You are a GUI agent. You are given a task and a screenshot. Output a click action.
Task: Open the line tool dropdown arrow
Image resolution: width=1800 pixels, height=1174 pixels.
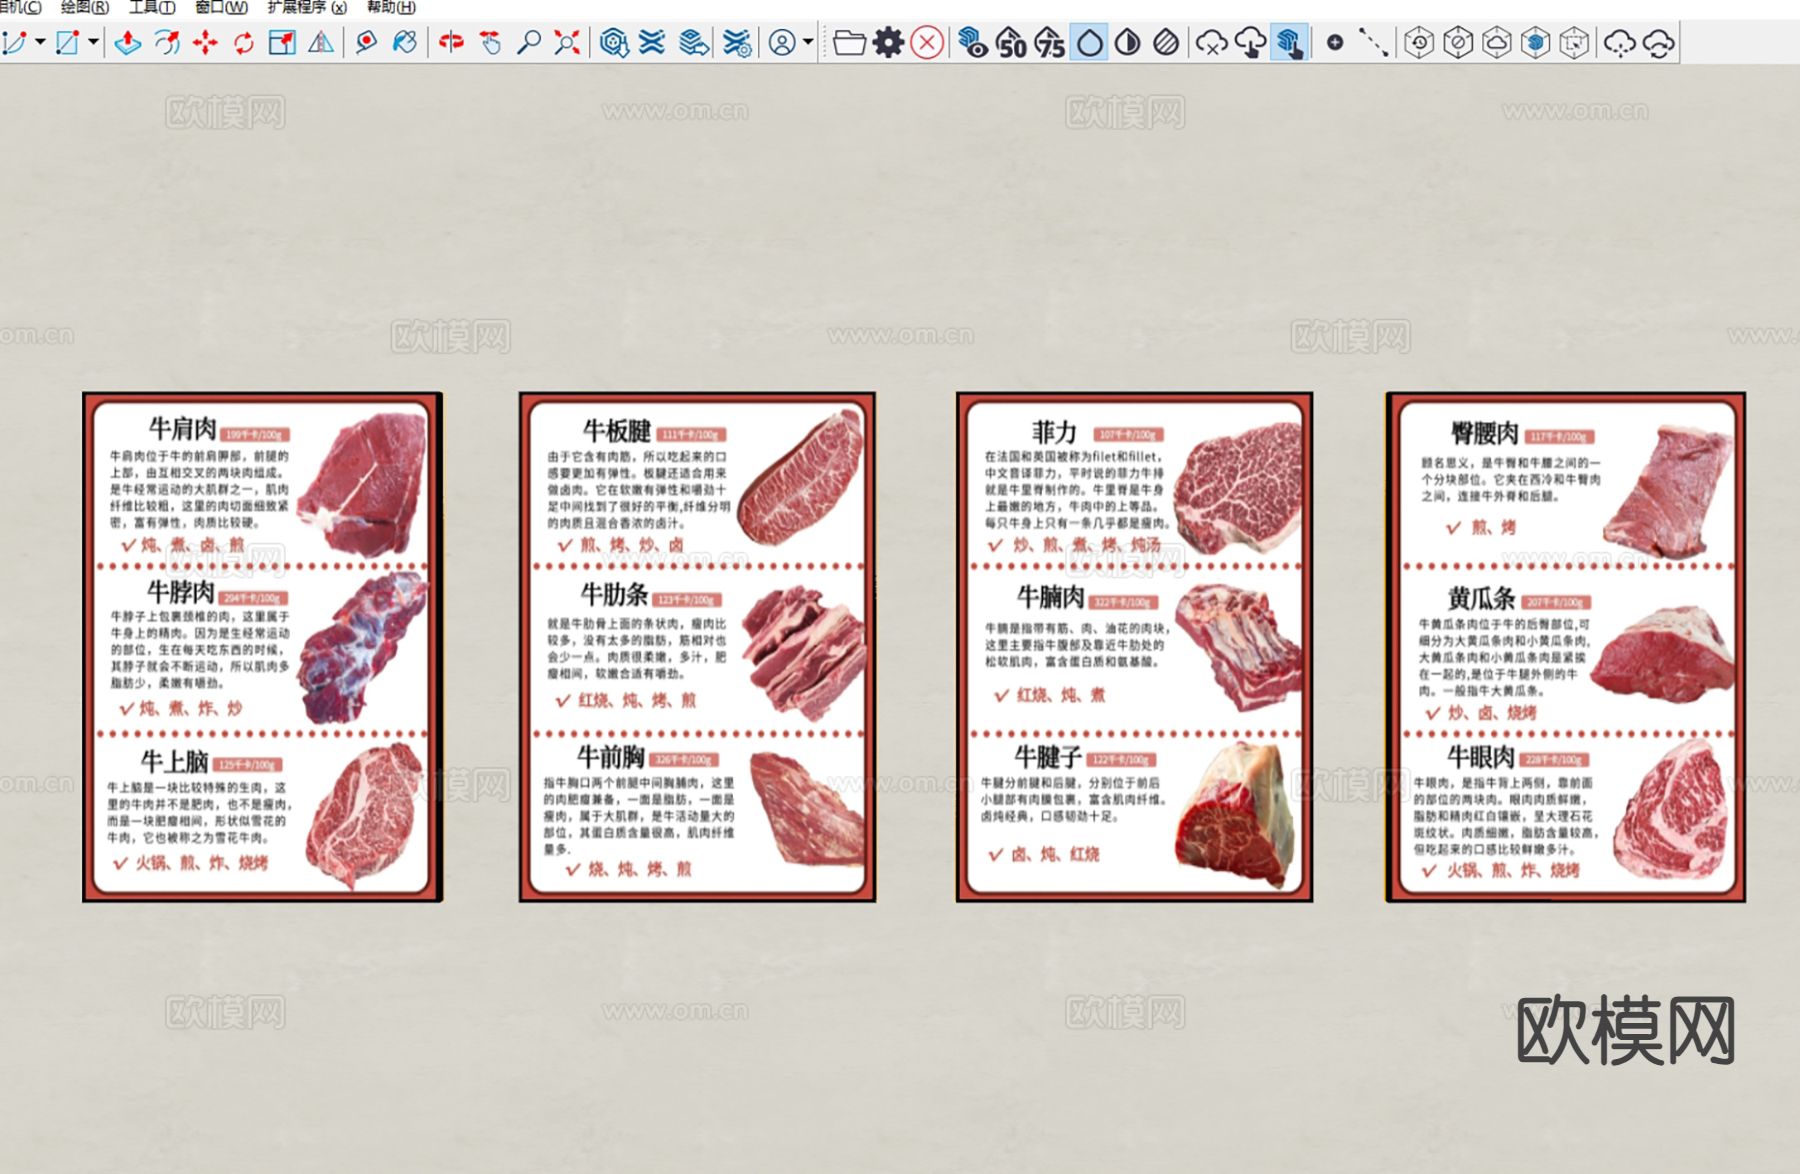coord(39,43)
